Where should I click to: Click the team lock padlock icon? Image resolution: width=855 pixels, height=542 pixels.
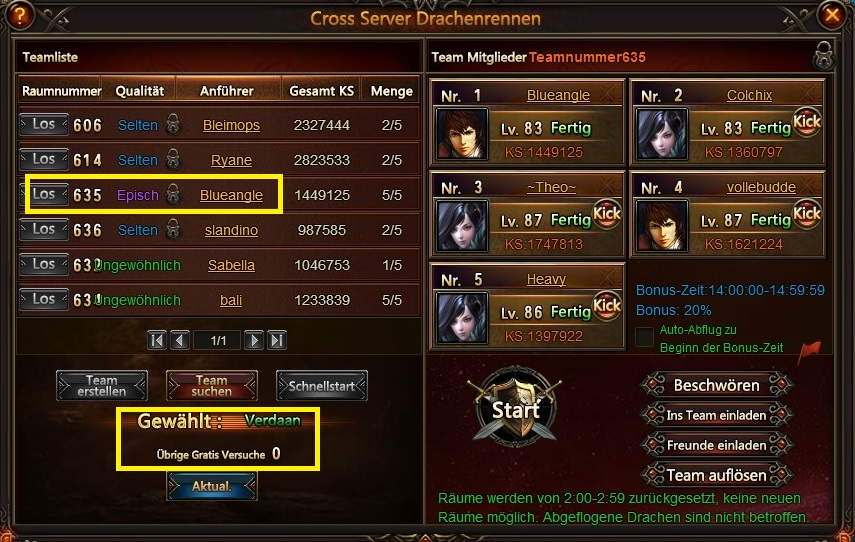pos(824,56)
